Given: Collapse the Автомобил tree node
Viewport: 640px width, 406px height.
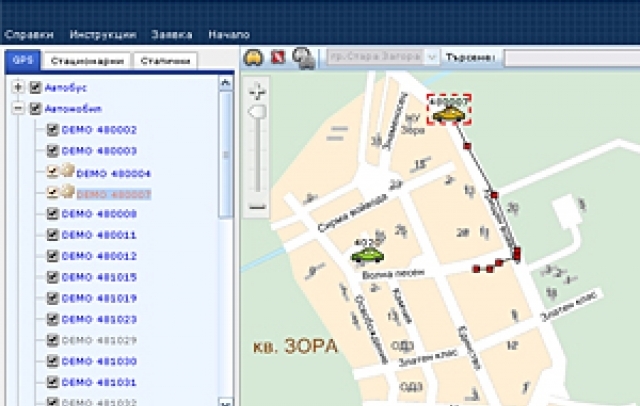Looking at the screenshot, I should pos(18,108).
